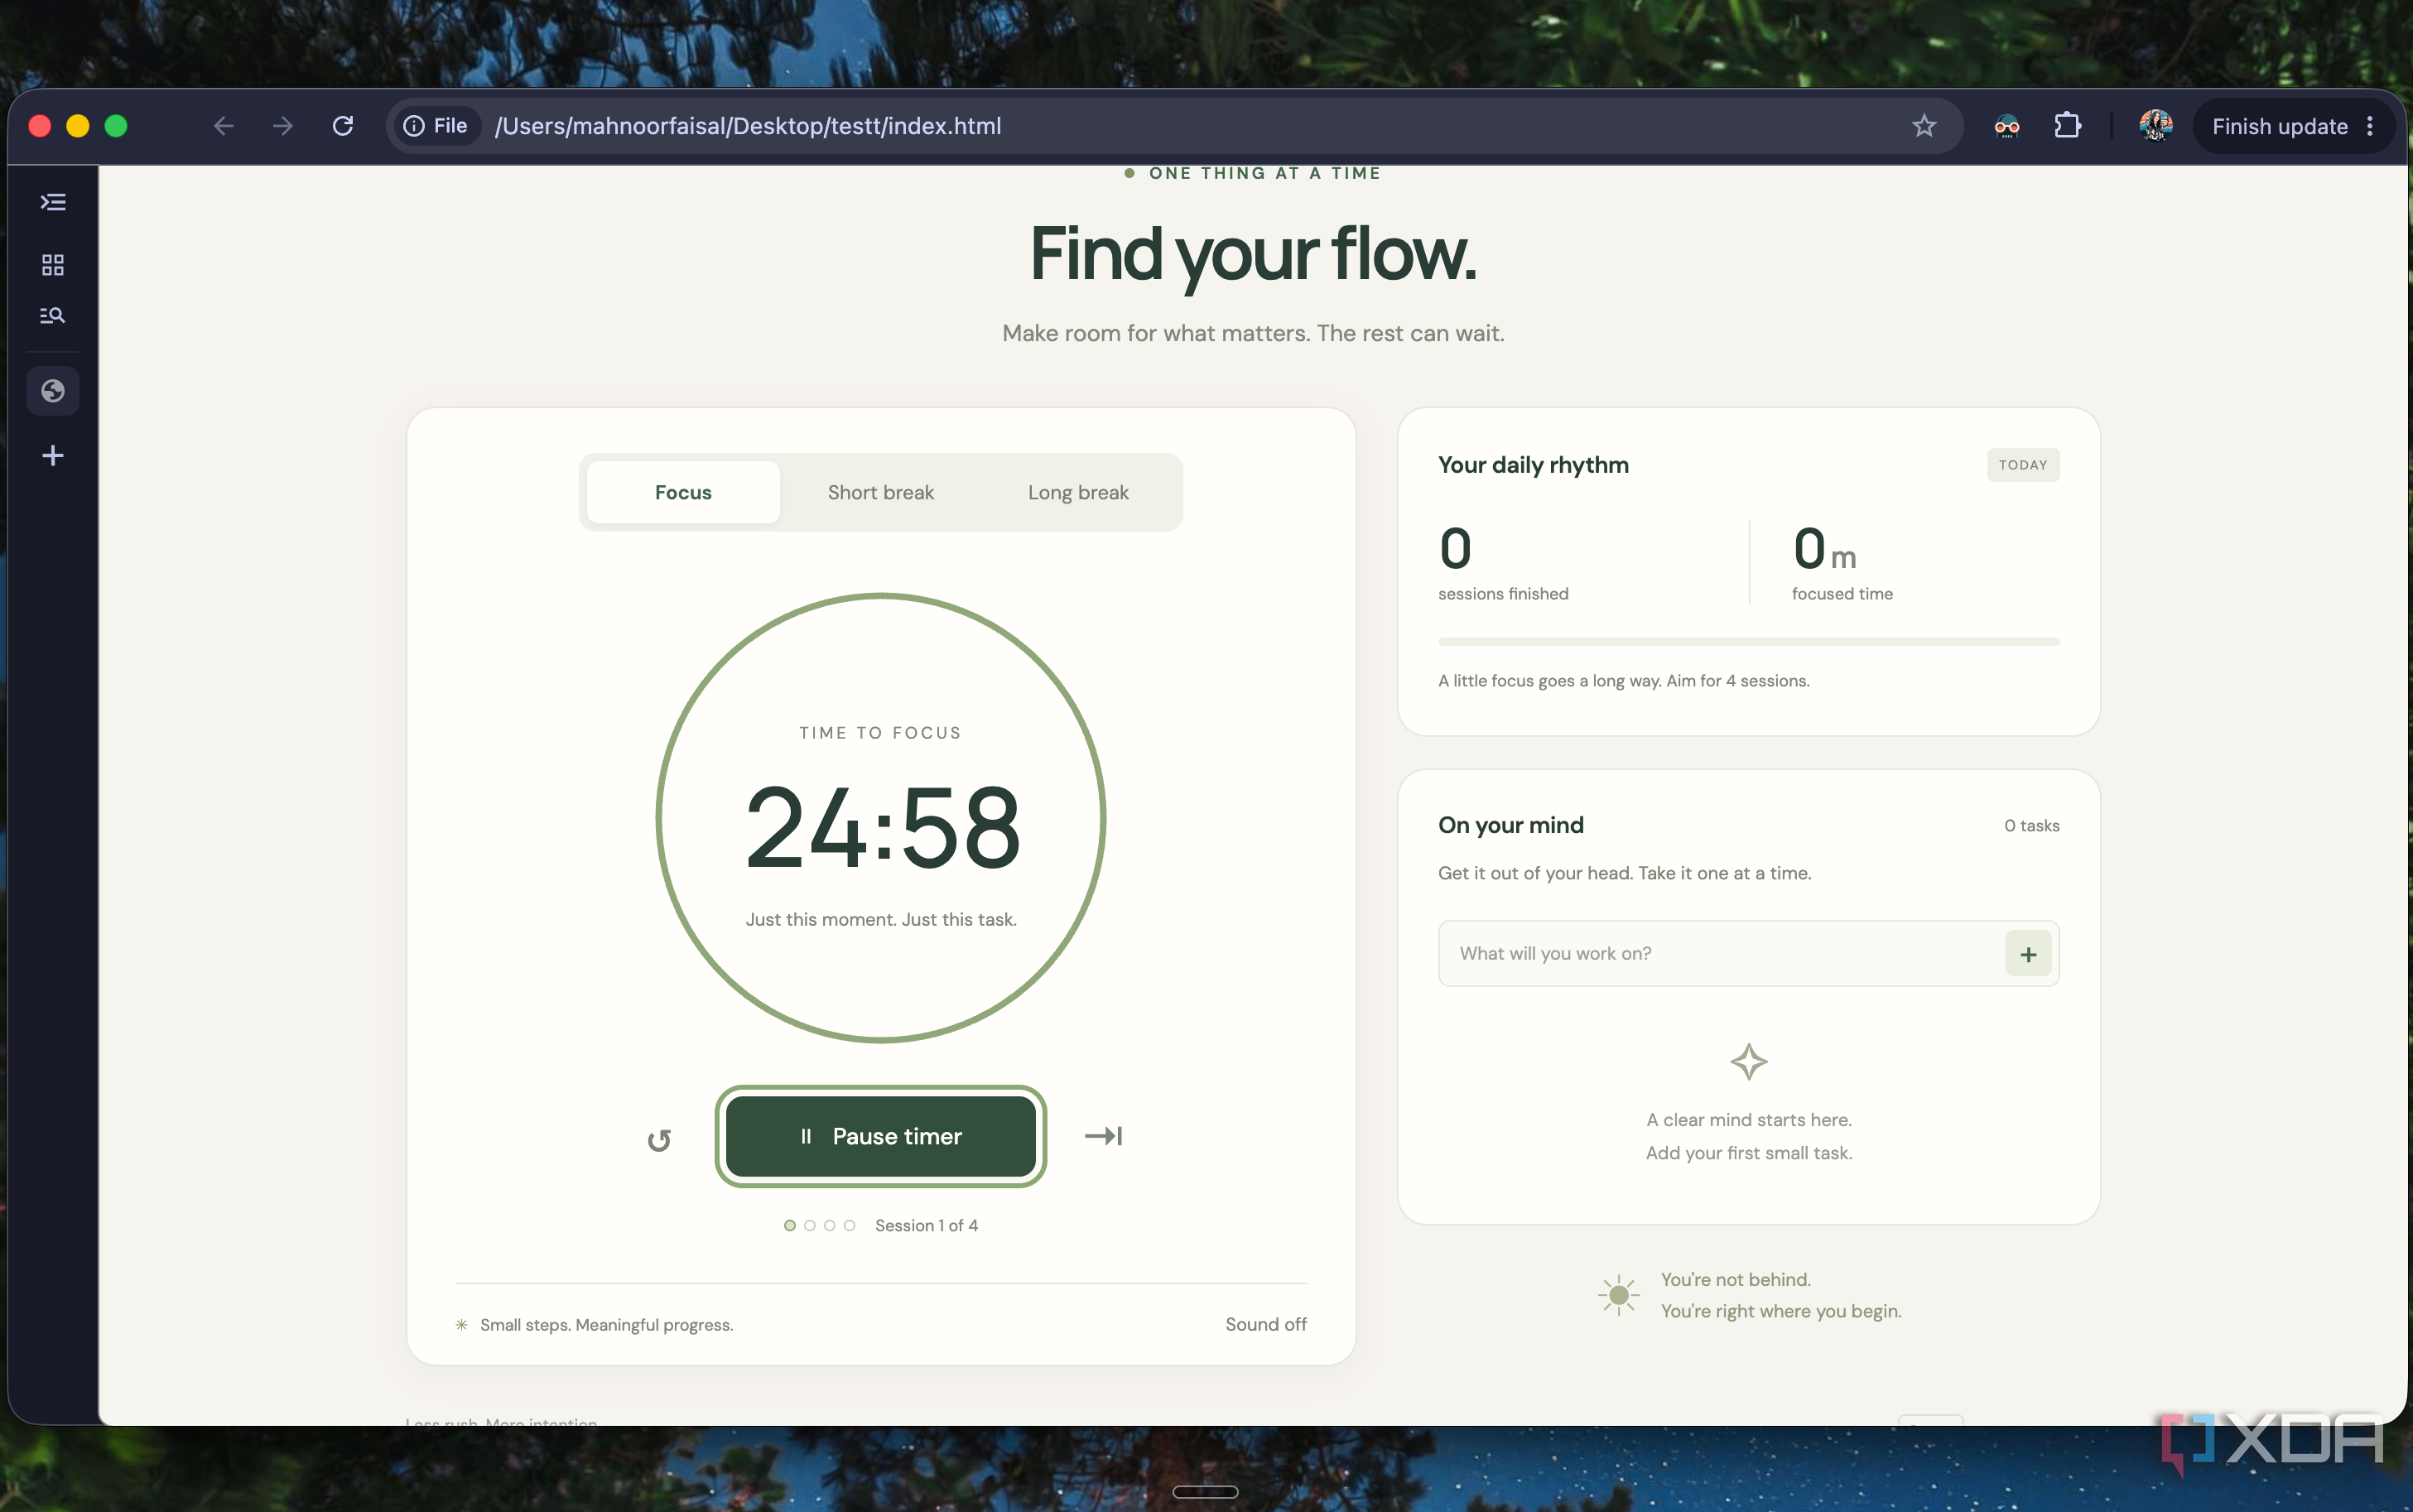
Task: Click the first session progress dot
Action: [790, 1226]
